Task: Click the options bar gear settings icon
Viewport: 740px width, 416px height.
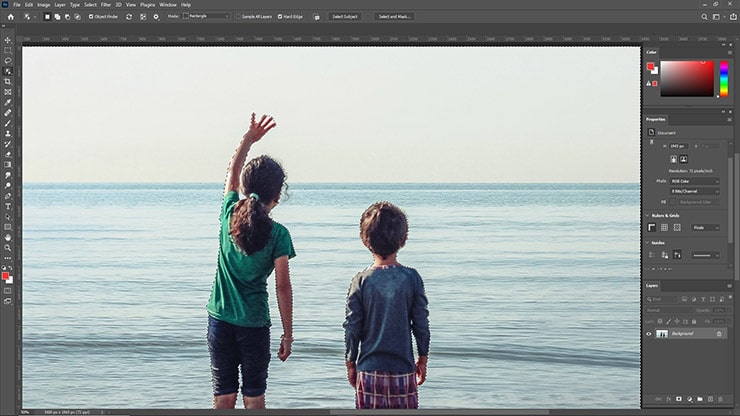Action: [x=155, y=16]
